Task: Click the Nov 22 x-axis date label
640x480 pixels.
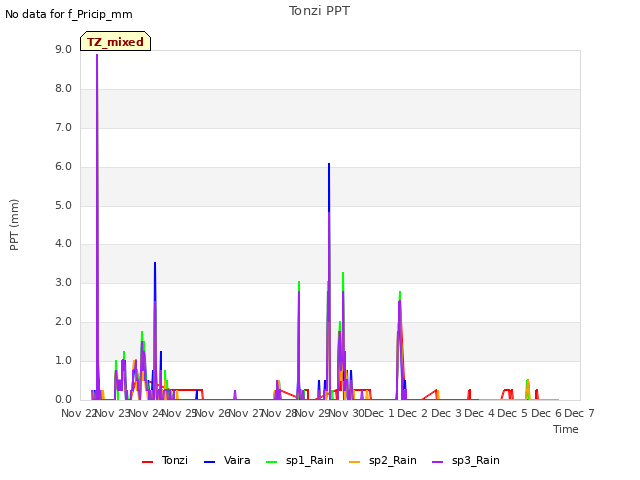Action: pos(78,413)
